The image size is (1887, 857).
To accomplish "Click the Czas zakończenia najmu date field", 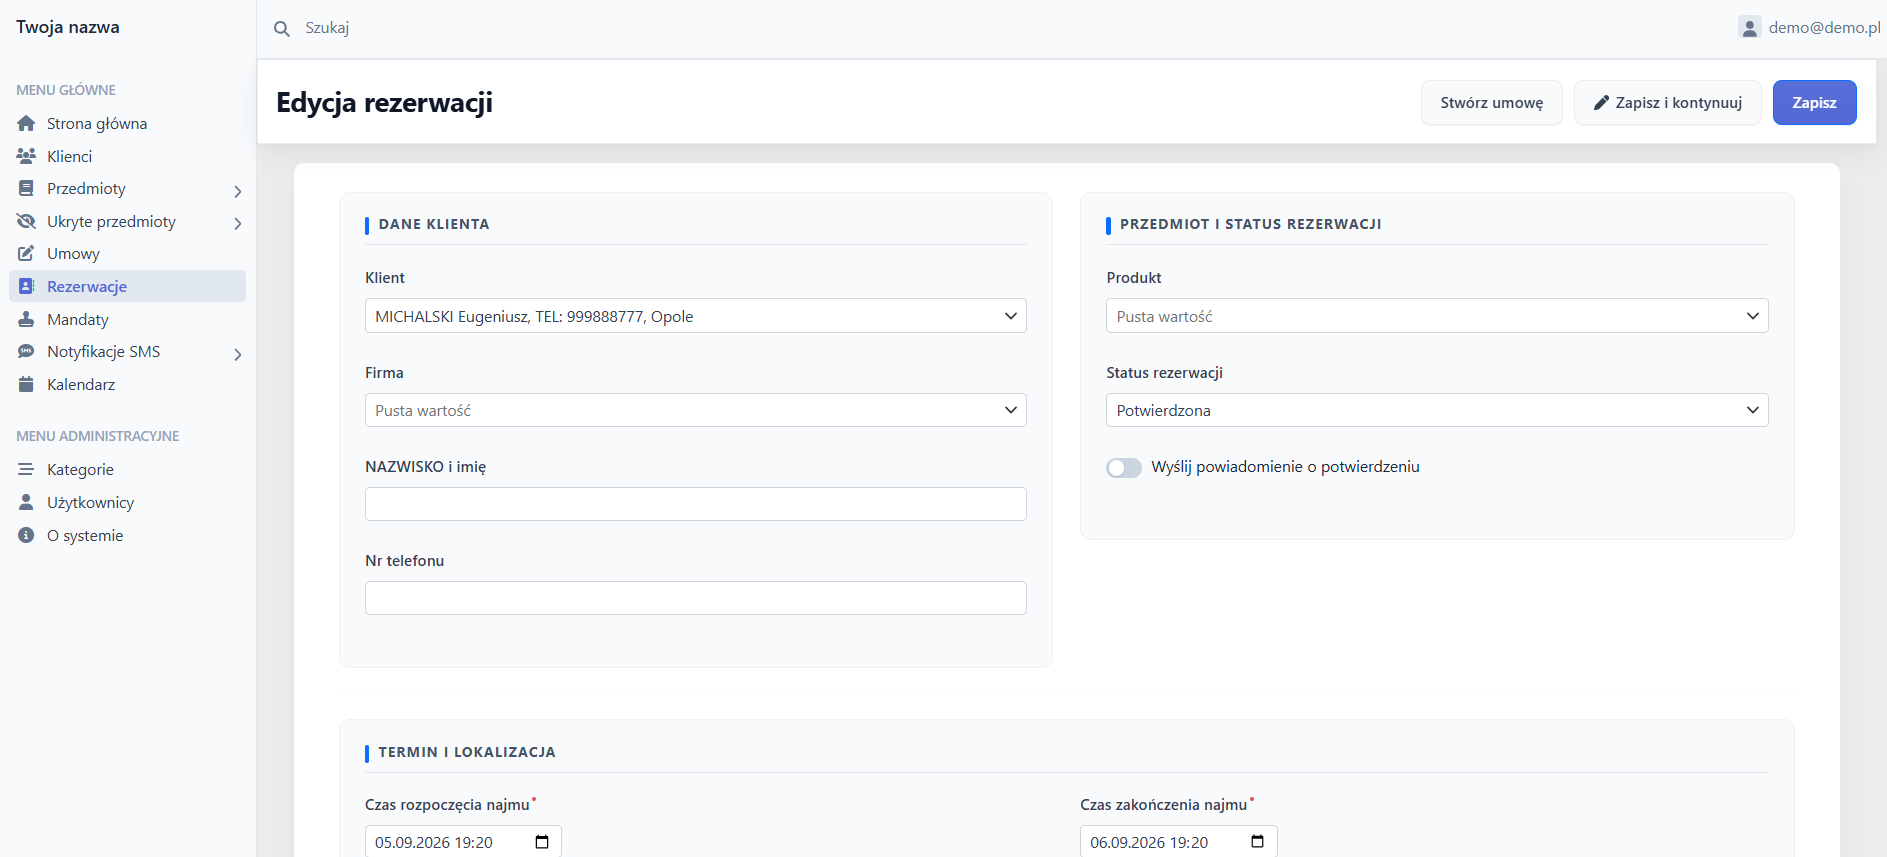I will [1178, 842].
